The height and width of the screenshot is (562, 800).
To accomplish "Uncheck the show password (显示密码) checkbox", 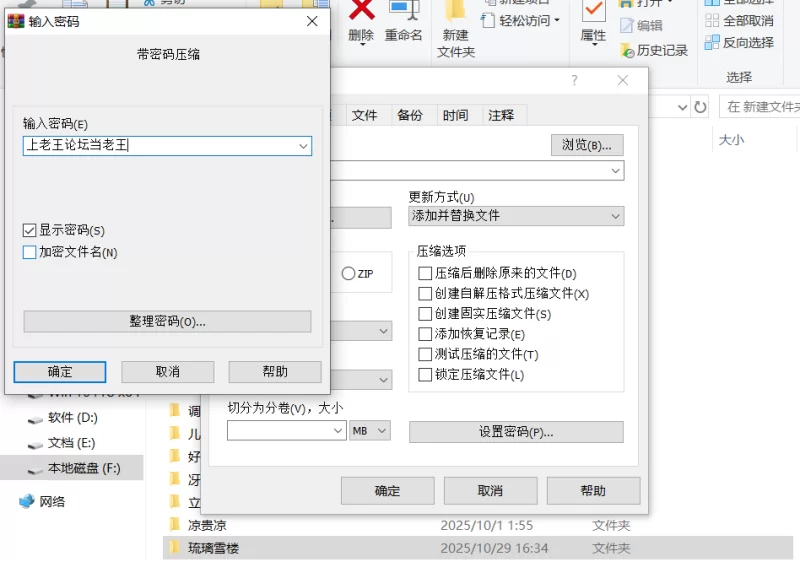I will pos(30,231).
